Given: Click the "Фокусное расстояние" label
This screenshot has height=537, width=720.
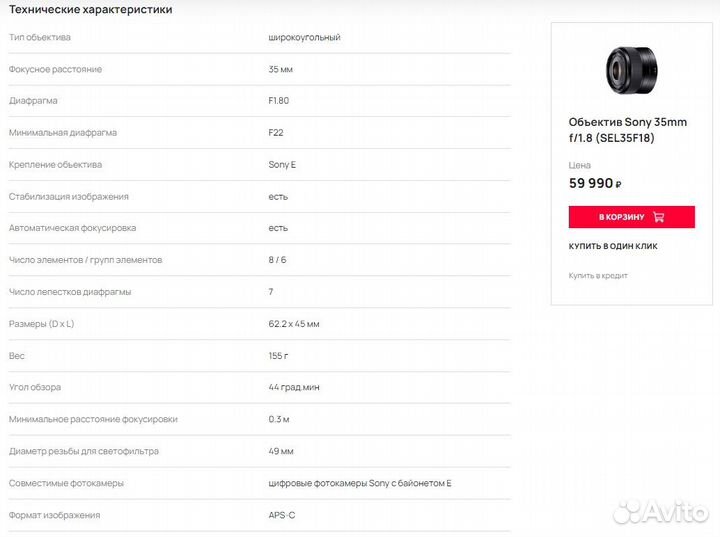Looking at the screenshot, I should pos(55,69).
